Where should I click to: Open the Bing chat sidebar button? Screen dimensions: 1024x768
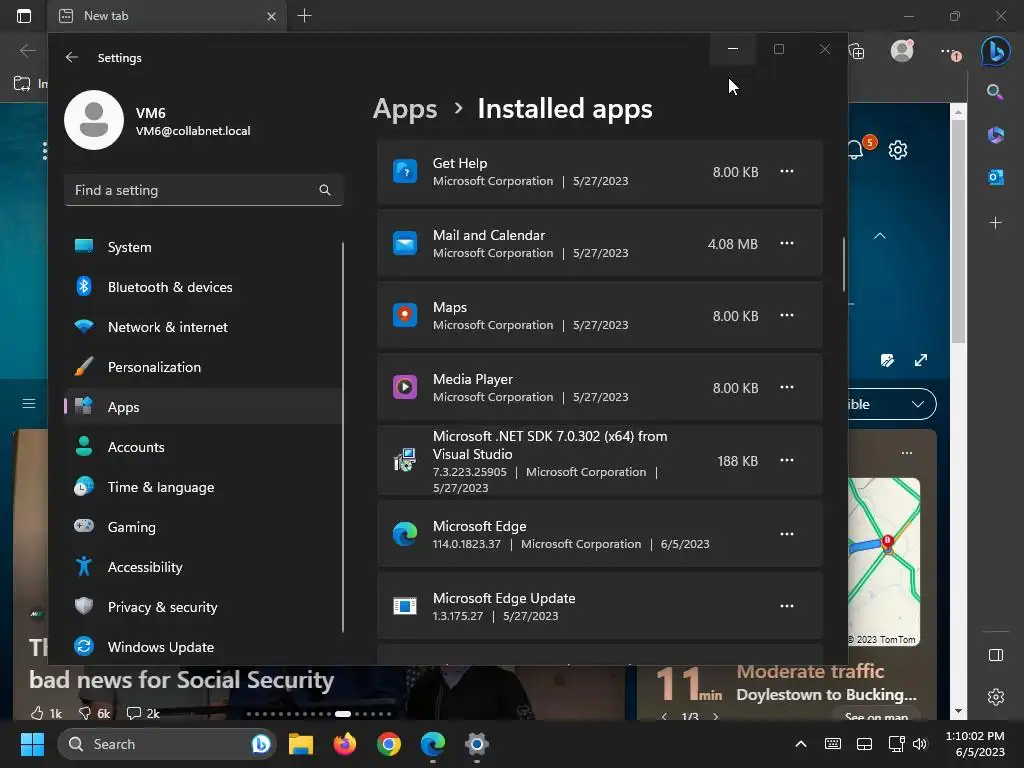995,51
